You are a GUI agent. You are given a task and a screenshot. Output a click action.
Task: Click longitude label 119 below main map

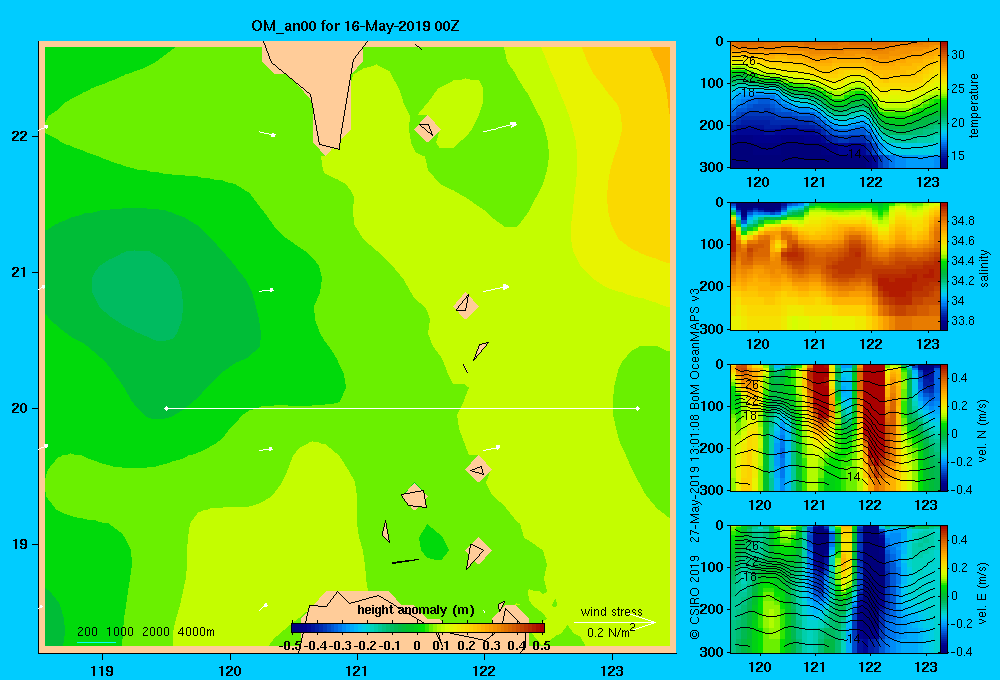tap(102, 670)
